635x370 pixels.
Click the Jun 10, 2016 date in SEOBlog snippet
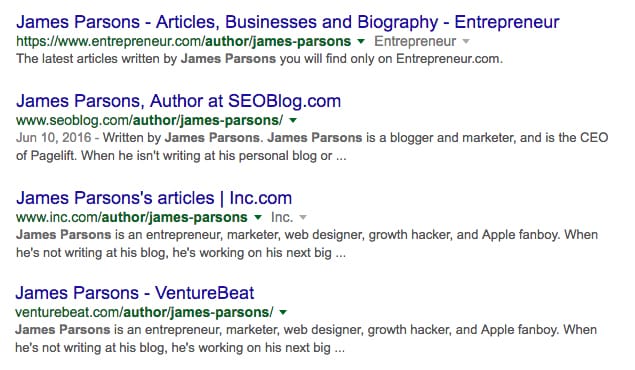[x=53, y=138]
